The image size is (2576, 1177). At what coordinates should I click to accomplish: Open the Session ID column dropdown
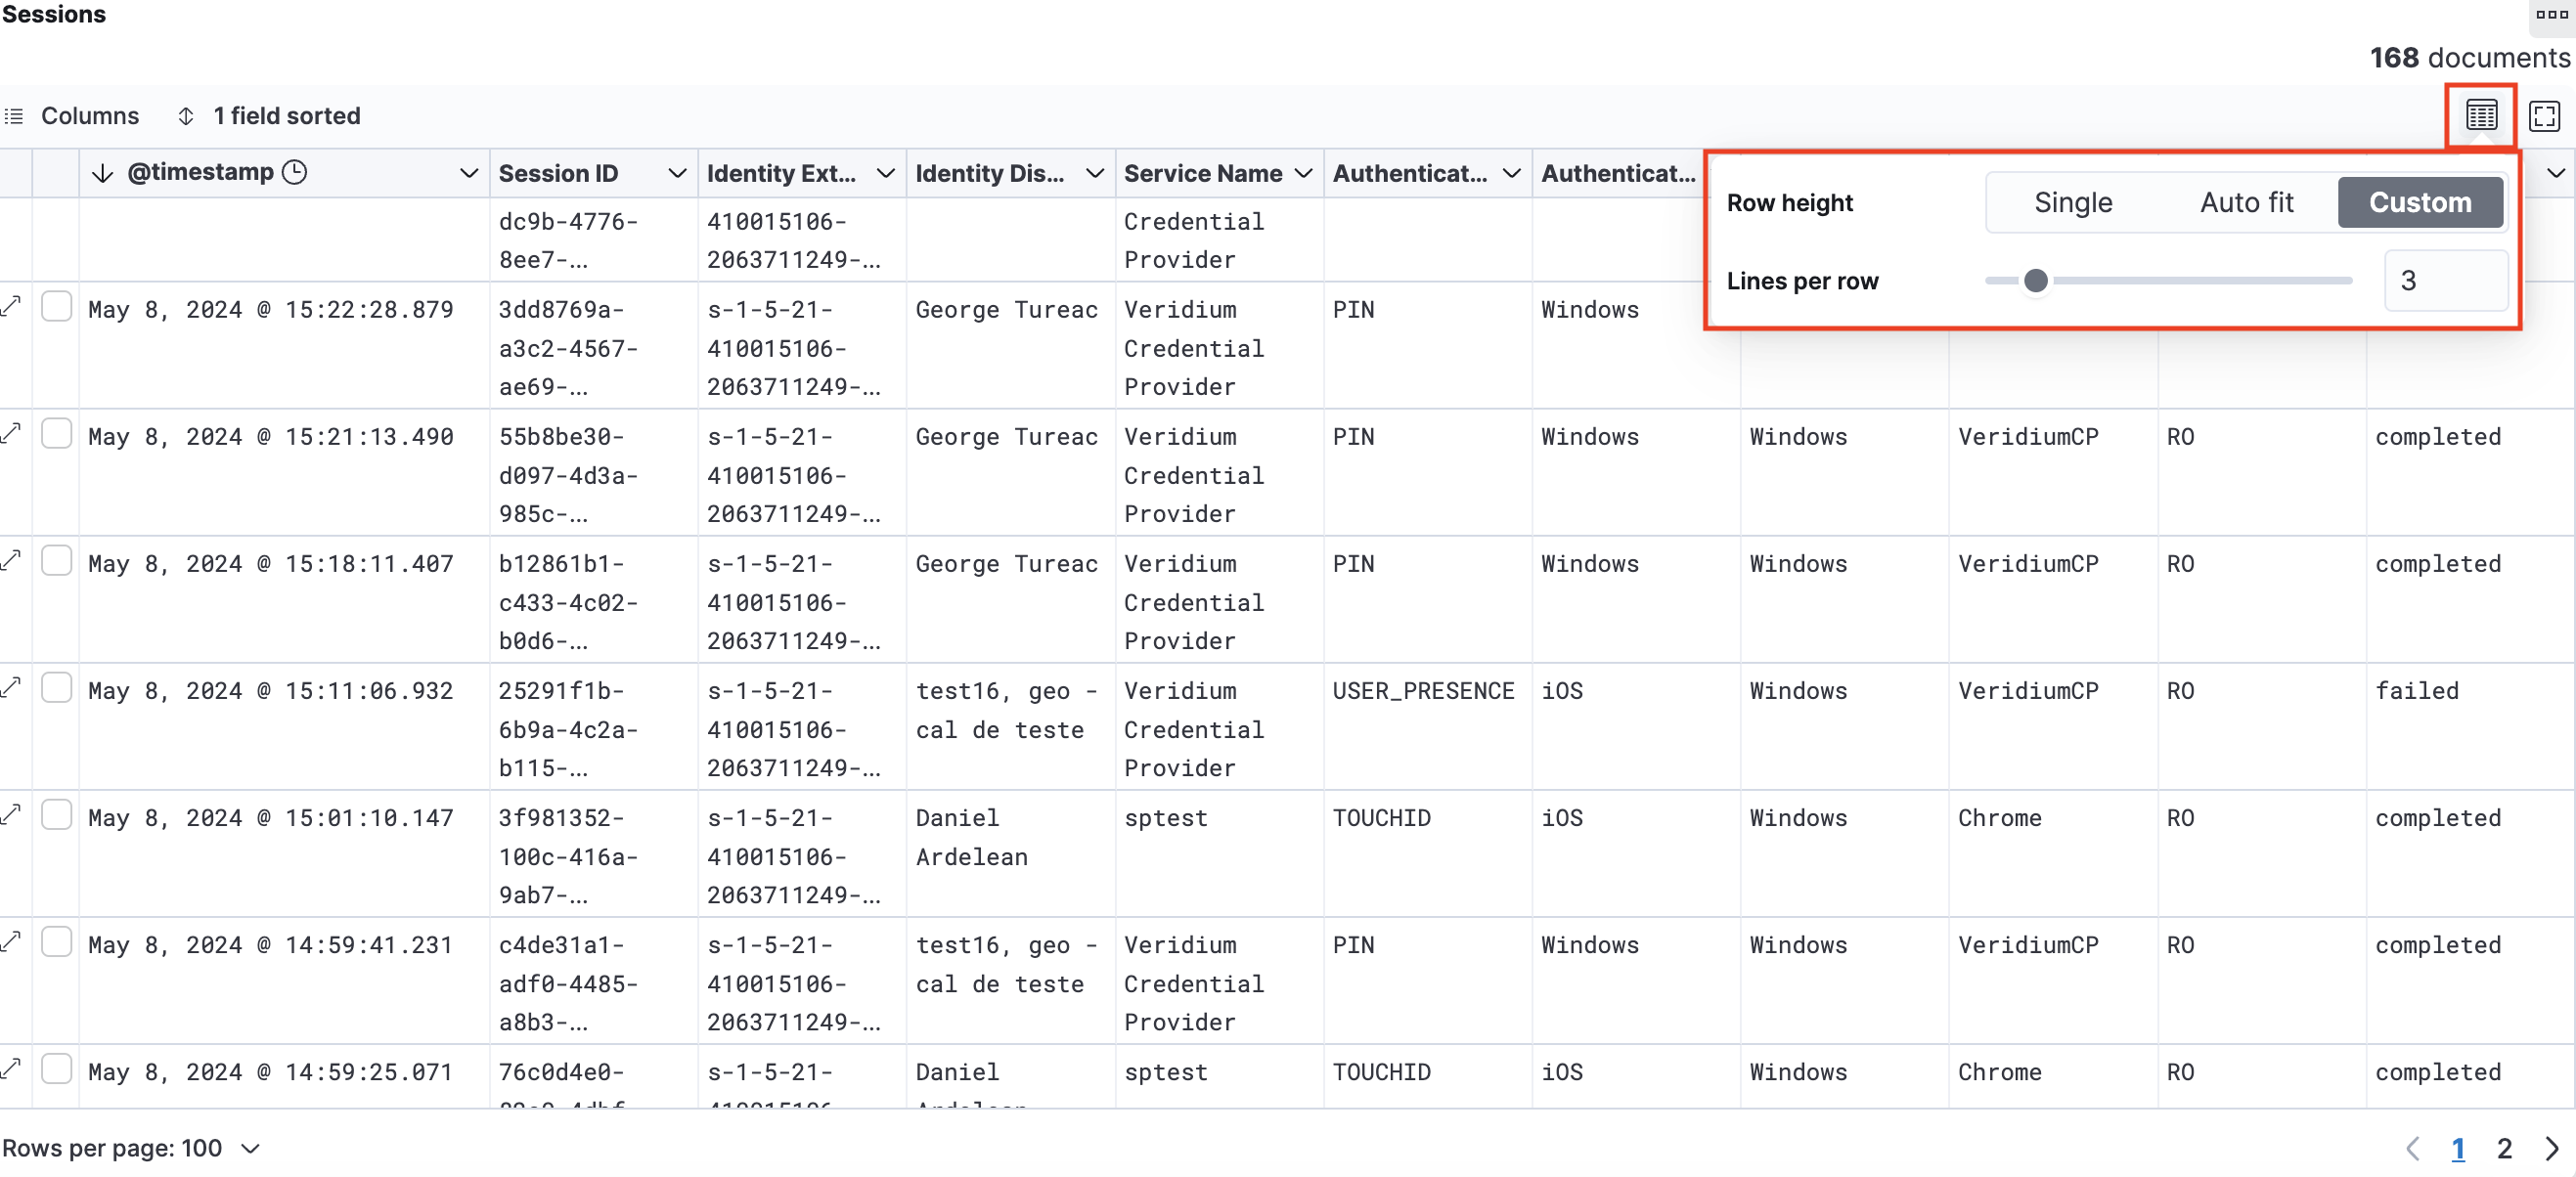[677, 173]
